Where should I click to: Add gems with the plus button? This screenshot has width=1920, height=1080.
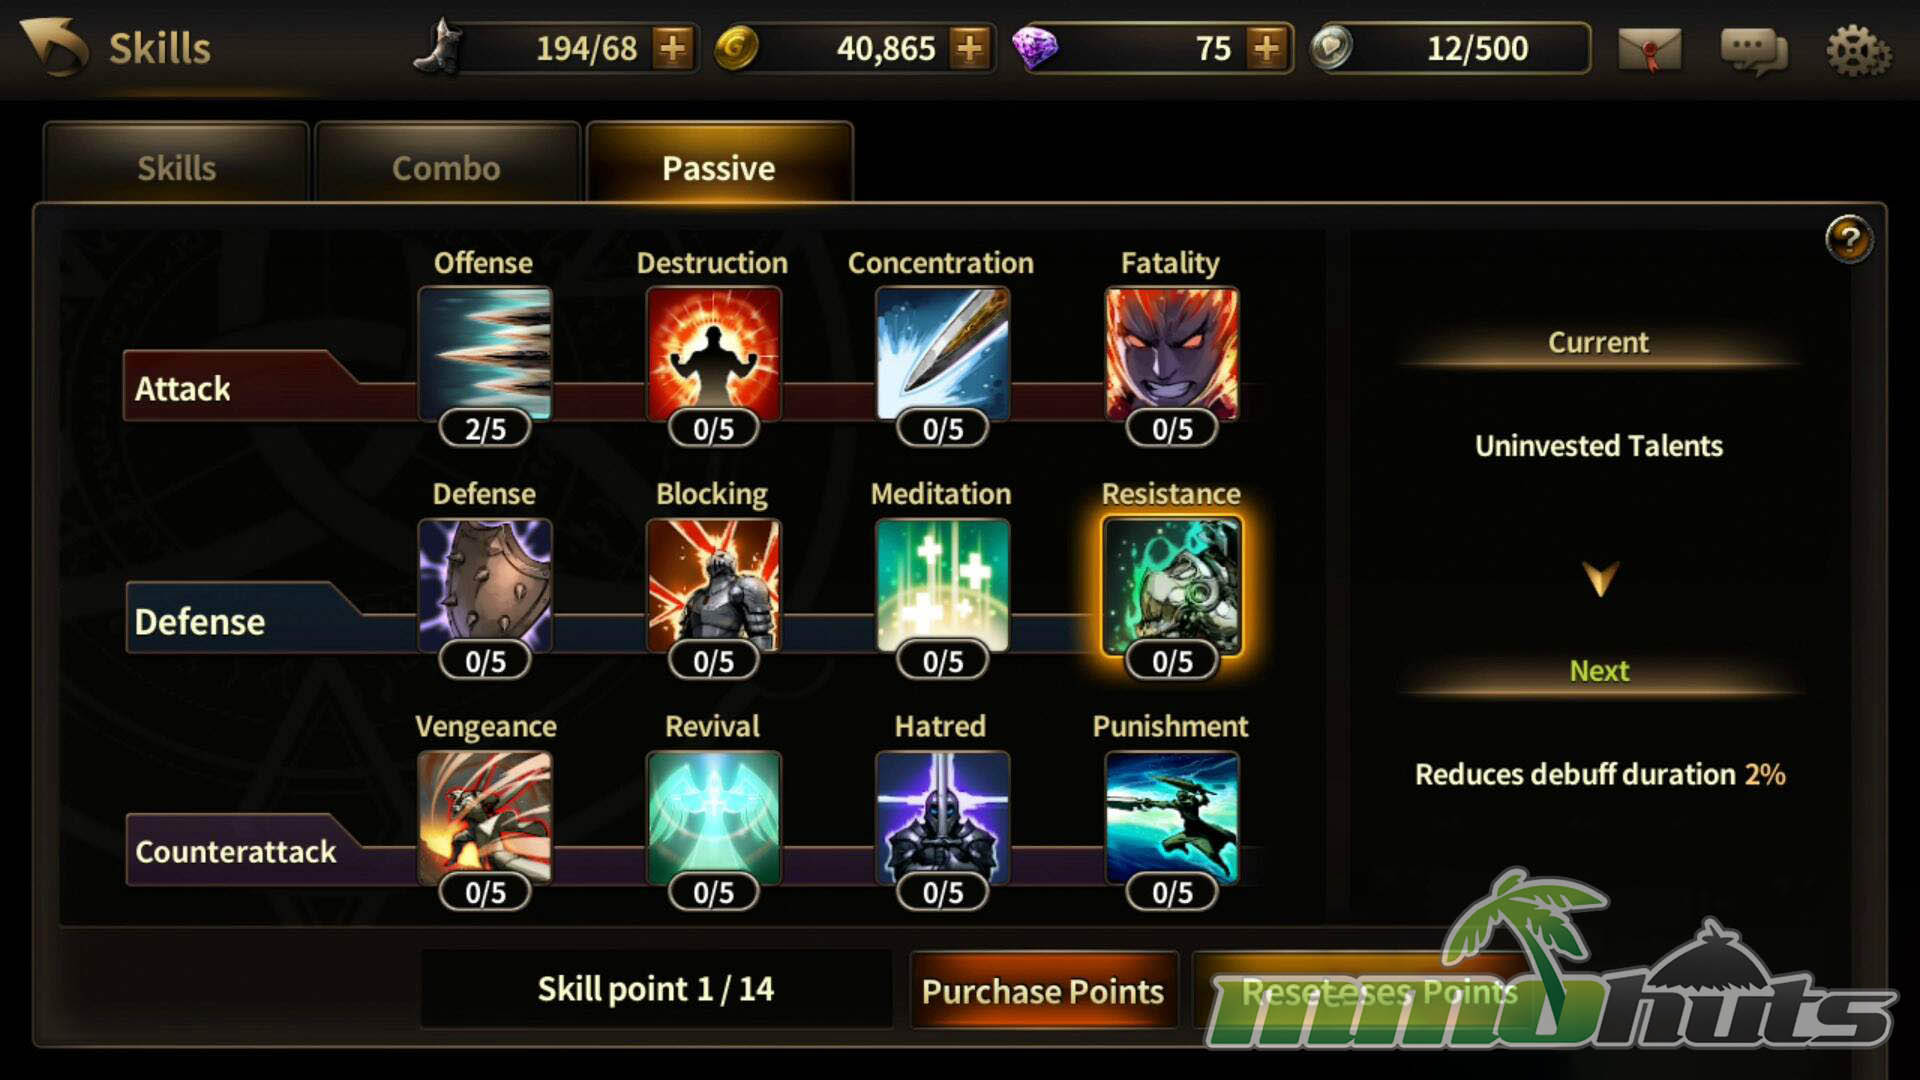point(1267,48)
